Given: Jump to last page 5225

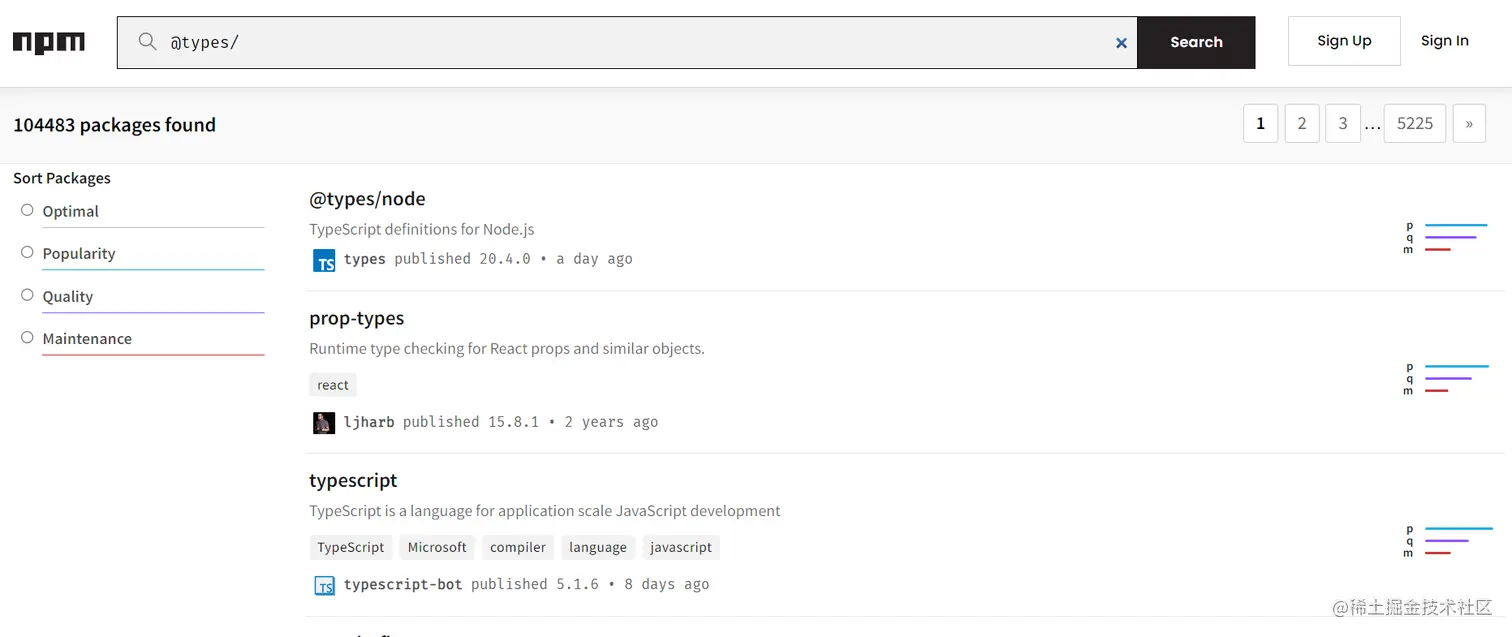Looking at the screenshot, I should pos(1414,123).
